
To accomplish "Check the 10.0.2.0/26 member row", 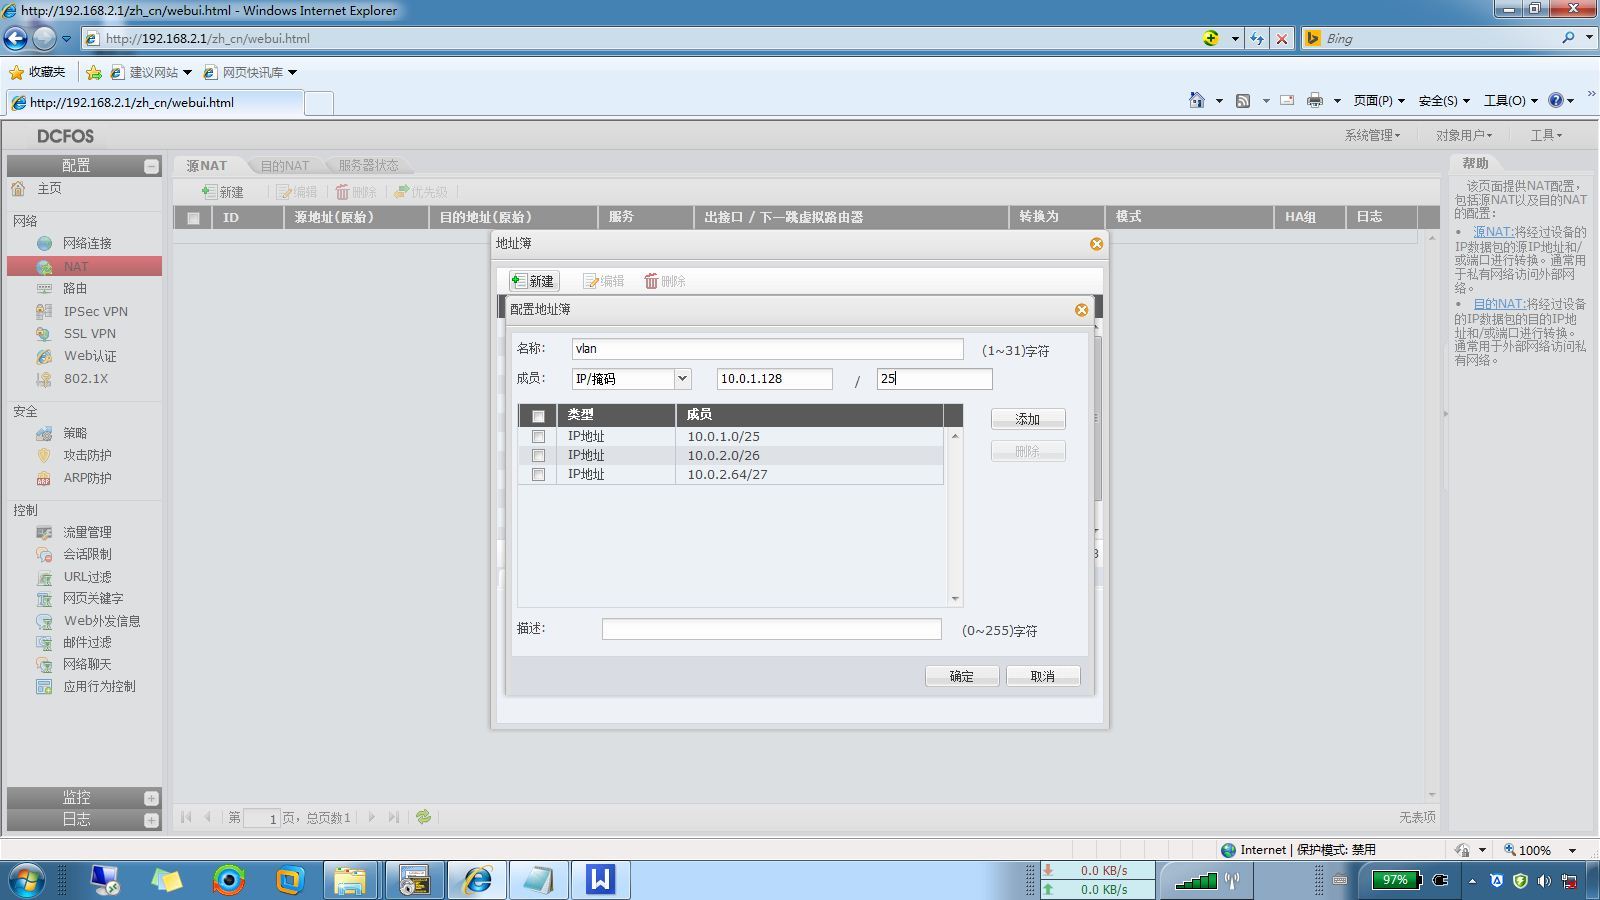I will point(538,456).
